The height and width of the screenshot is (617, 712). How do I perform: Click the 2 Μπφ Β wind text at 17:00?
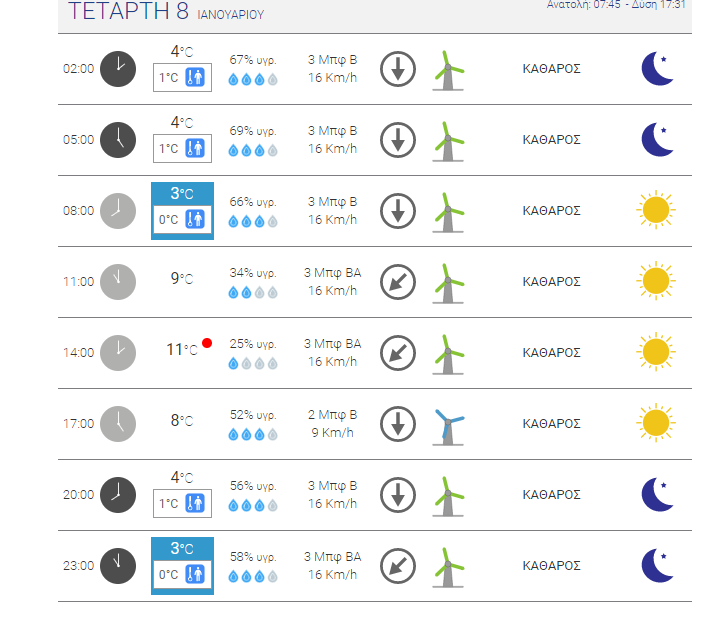pyautogui.click(x=332, y=414)
